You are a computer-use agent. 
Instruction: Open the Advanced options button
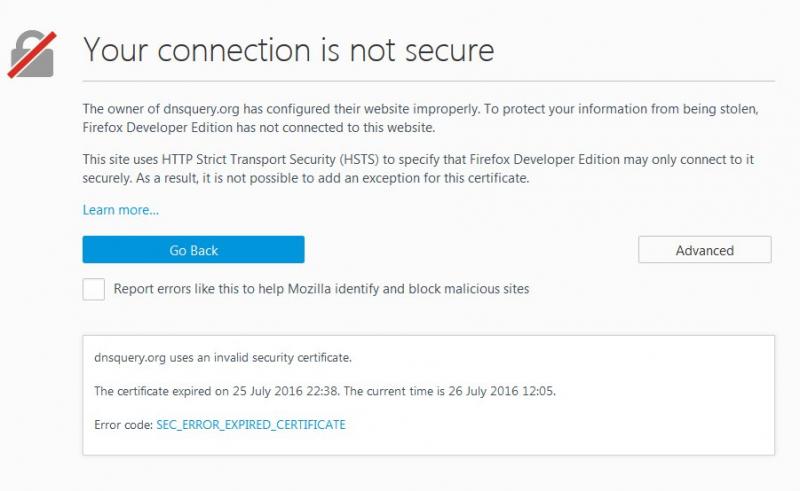[x=704, y=250]
